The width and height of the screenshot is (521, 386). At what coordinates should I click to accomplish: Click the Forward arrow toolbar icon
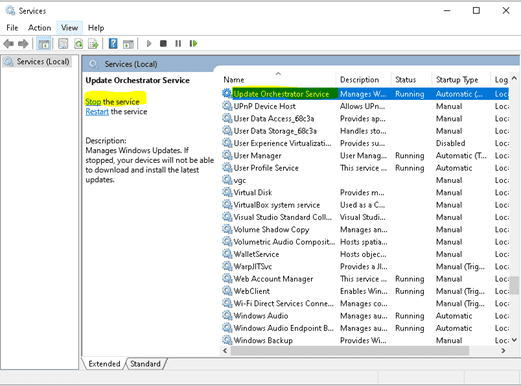pyautogui.click(x=23, y=44)
